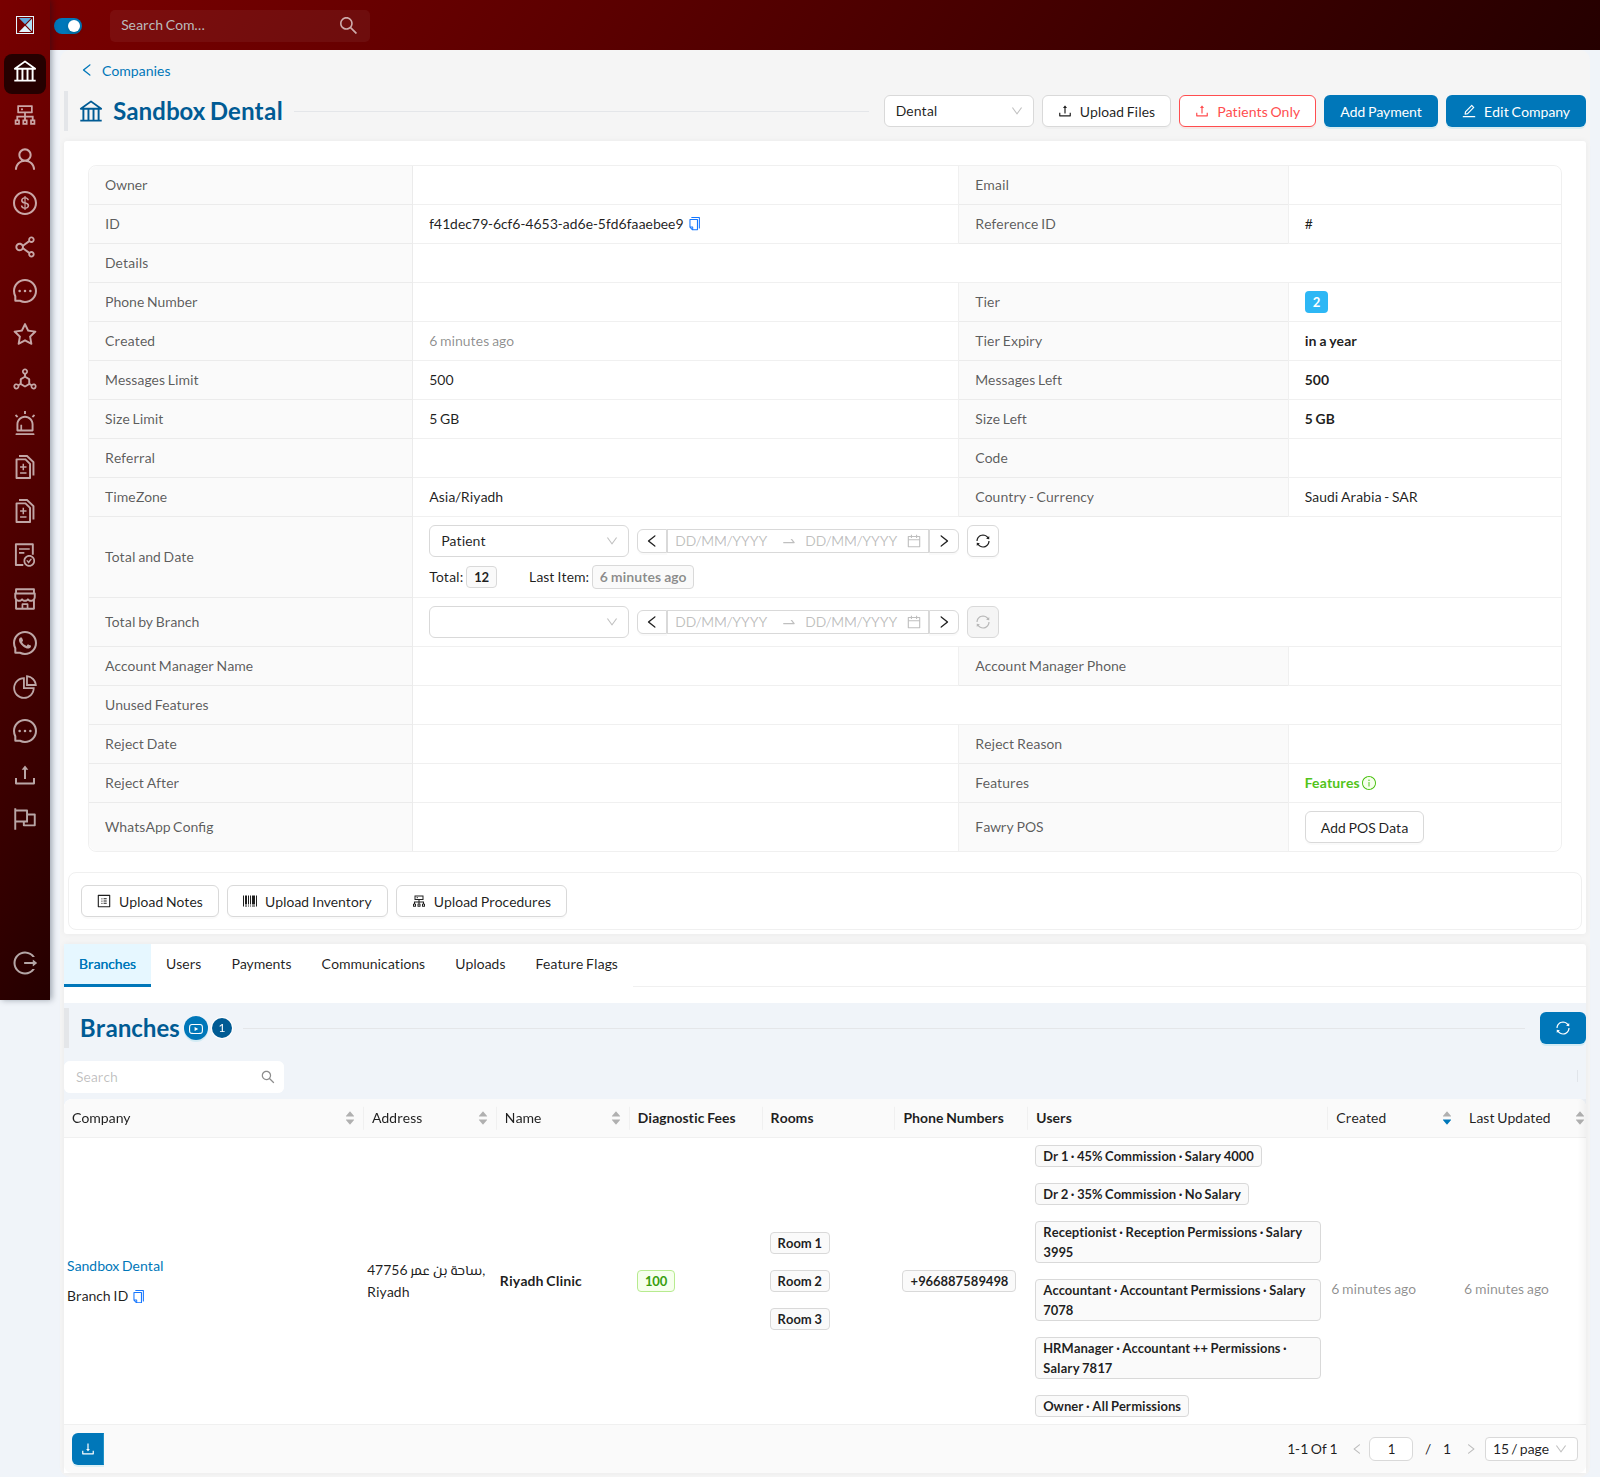
Task: Click the branches video tutorial icon
Action: tap(197, 1028)
